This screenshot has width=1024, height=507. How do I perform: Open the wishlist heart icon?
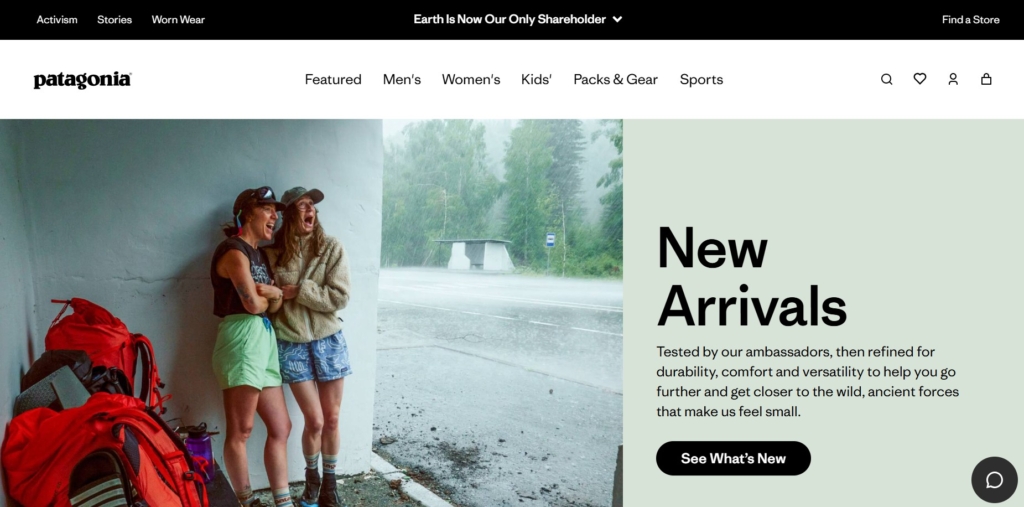[920, 79]
